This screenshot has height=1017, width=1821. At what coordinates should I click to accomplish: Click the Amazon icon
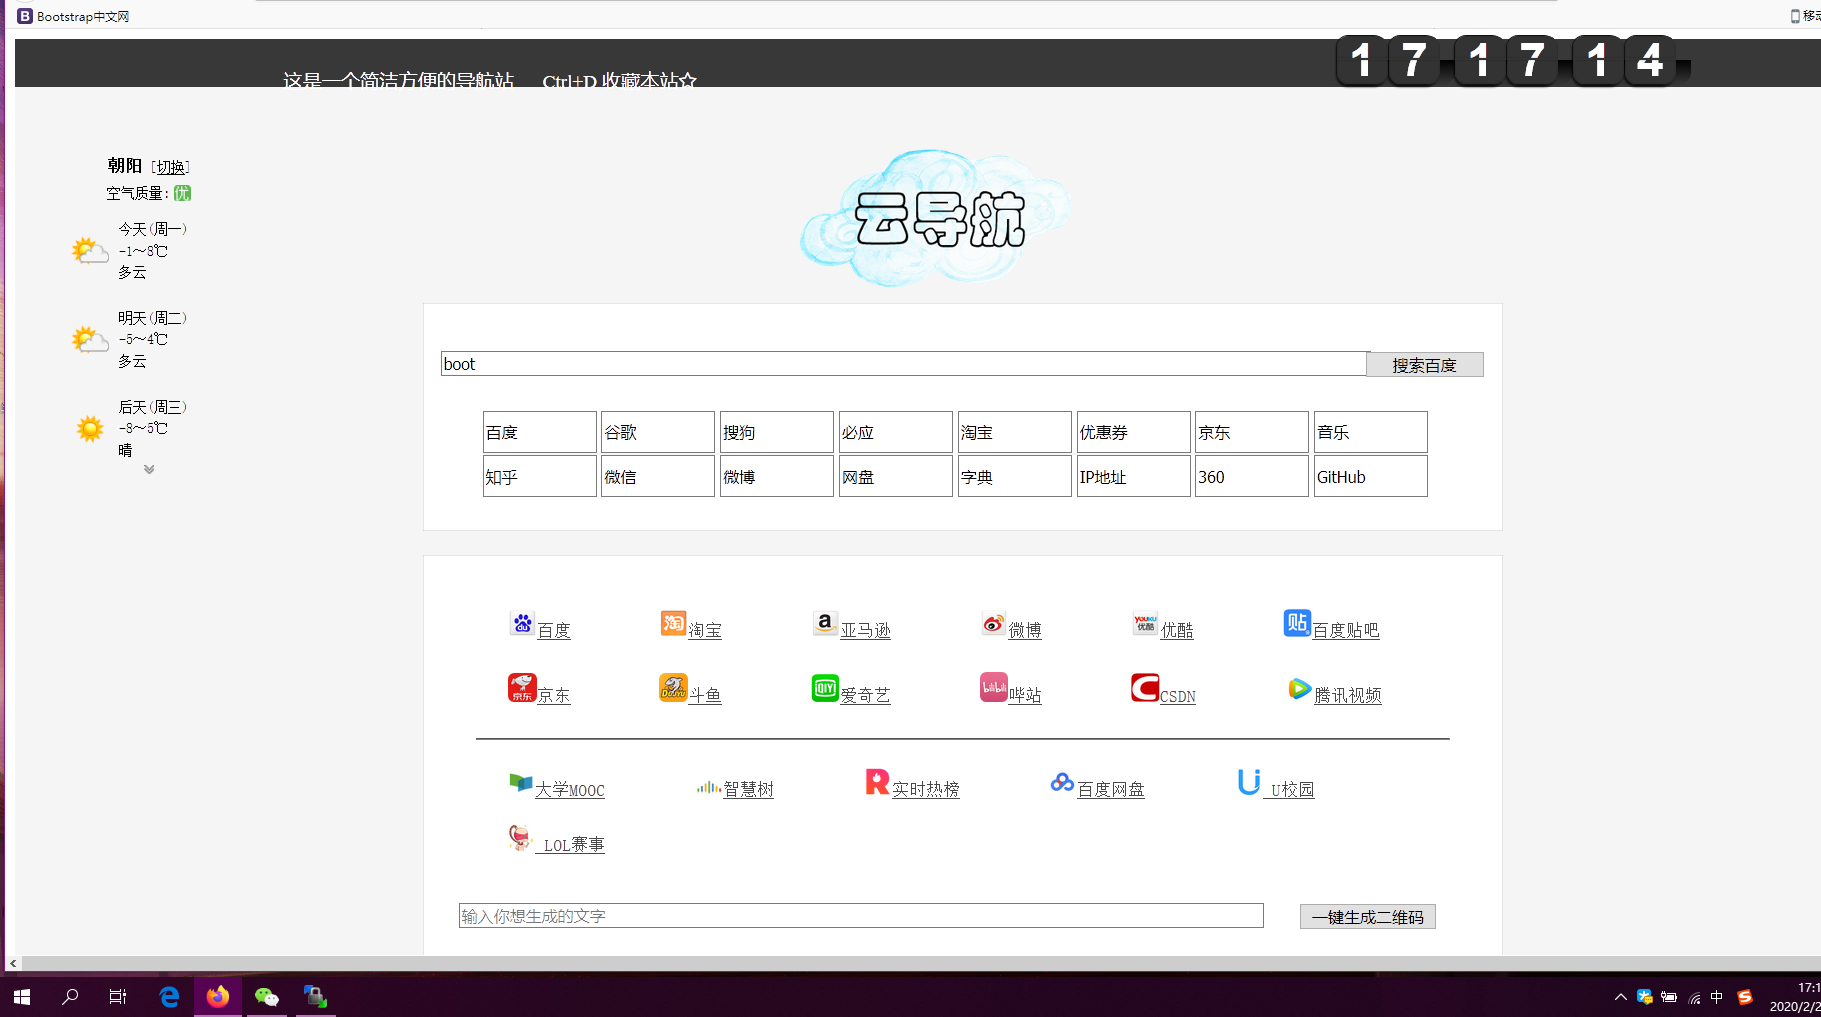pyautogui.click(x=825, y=623)
